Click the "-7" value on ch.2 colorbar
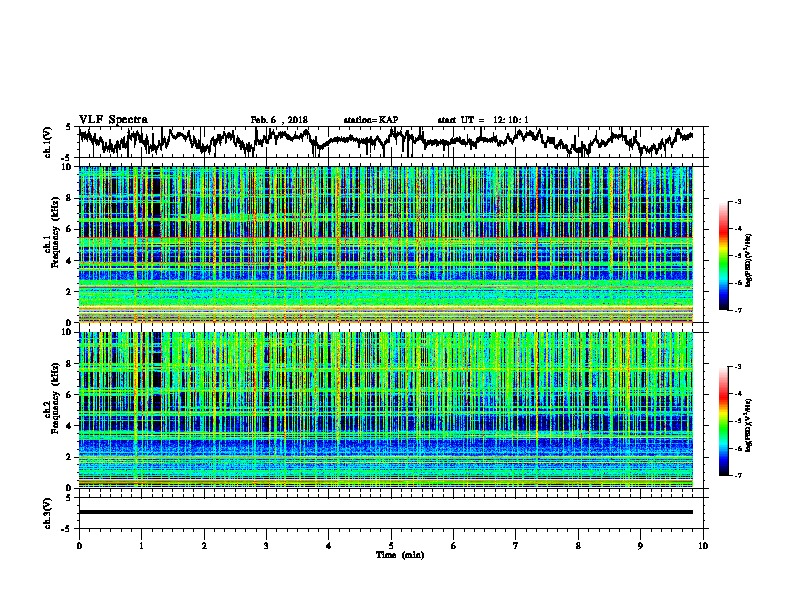 (x=737, y=475)
